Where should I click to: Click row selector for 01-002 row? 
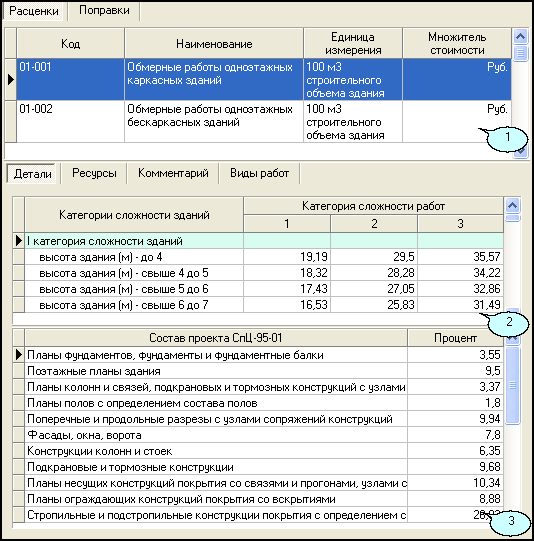[10, 121]
